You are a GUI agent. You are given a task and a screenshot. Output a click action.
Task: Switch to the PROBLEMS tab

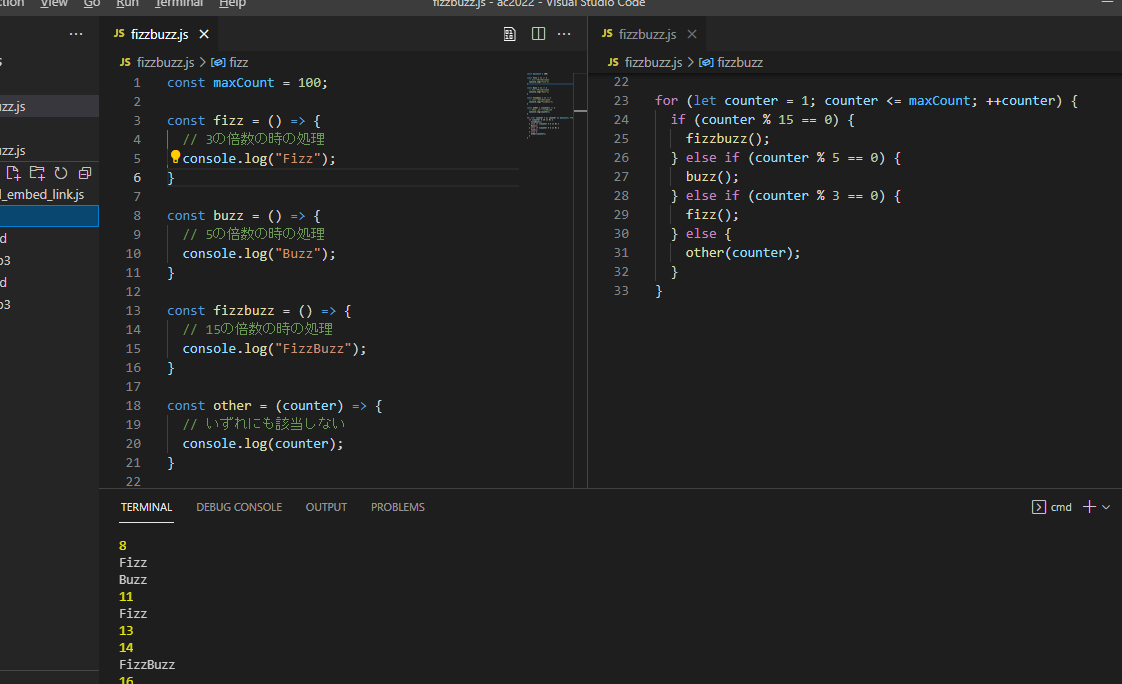click(x=397, y=507)
